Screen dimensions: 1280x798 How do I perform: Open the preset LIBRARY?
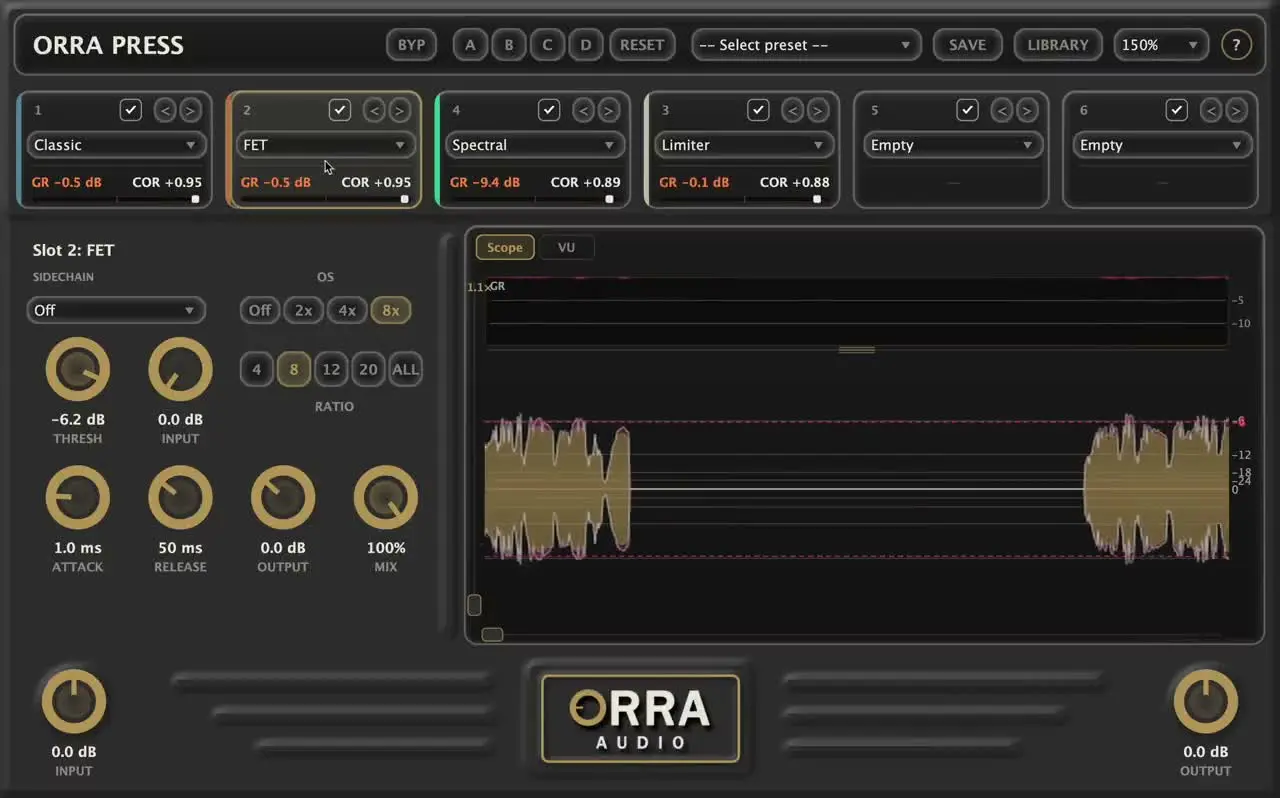(1058, 45)
